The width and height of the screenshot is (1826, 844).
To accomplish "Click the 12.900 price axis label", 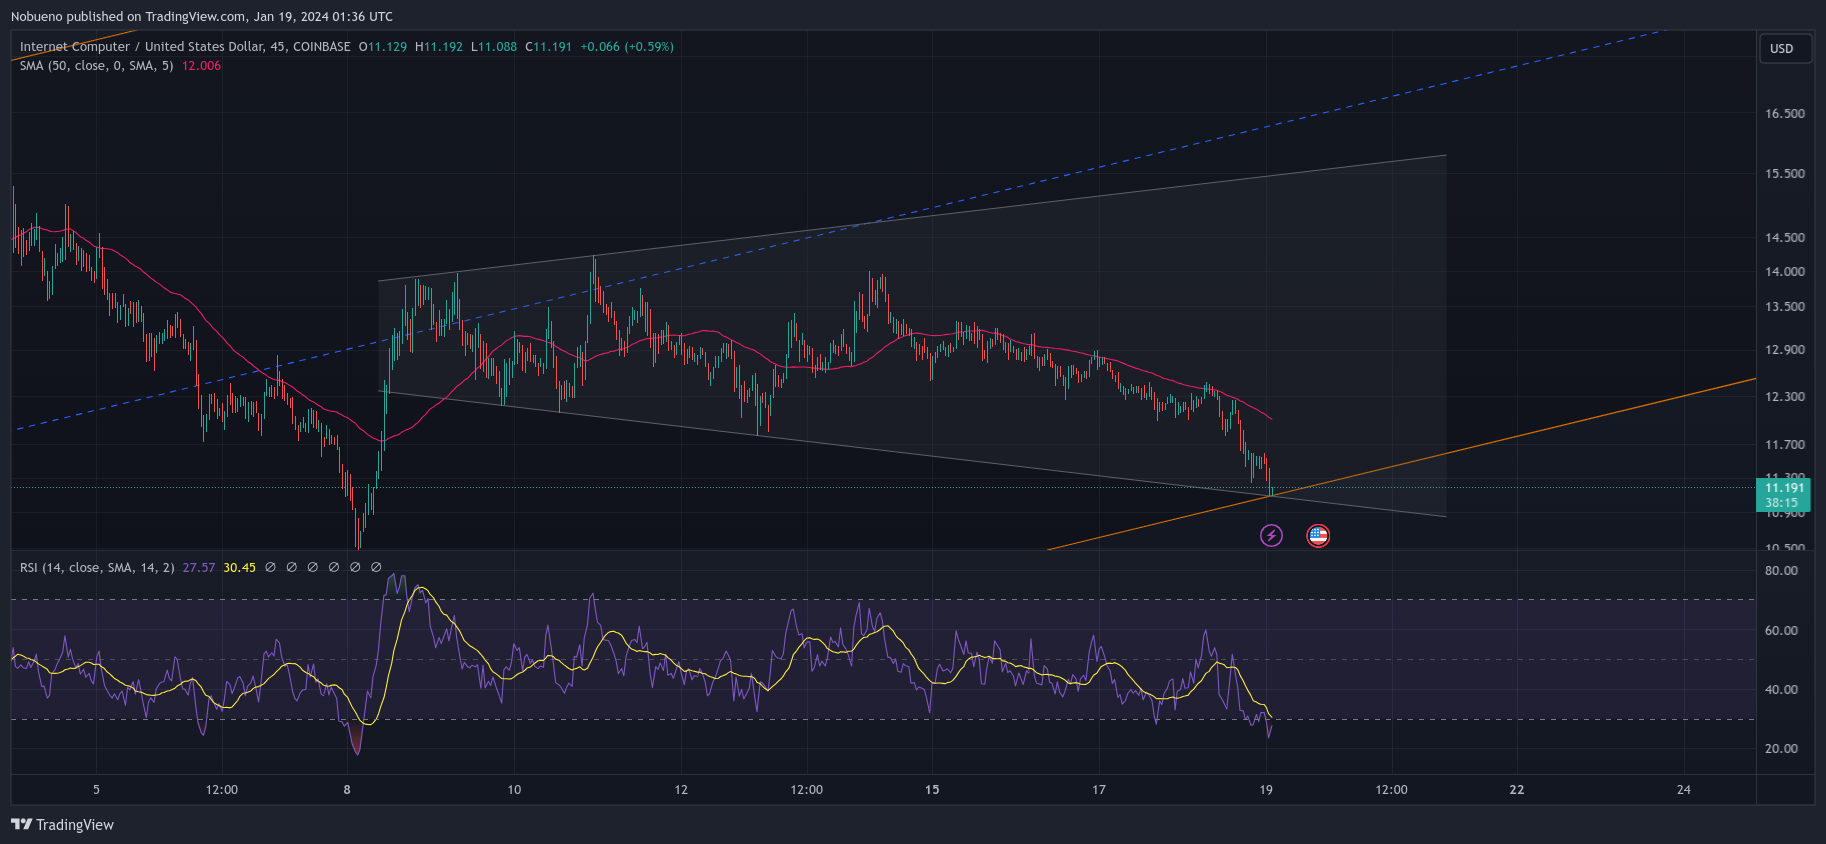I will (1785, 350).
